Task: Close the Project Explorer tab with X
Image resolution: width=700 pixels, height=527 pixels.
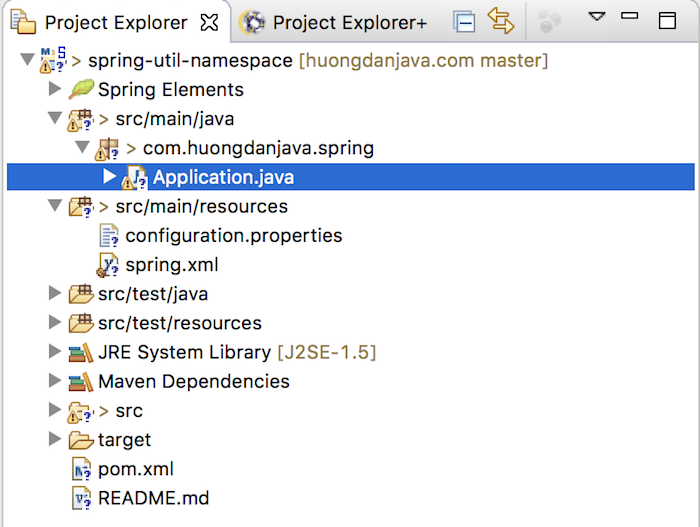Action: (209, 22)
